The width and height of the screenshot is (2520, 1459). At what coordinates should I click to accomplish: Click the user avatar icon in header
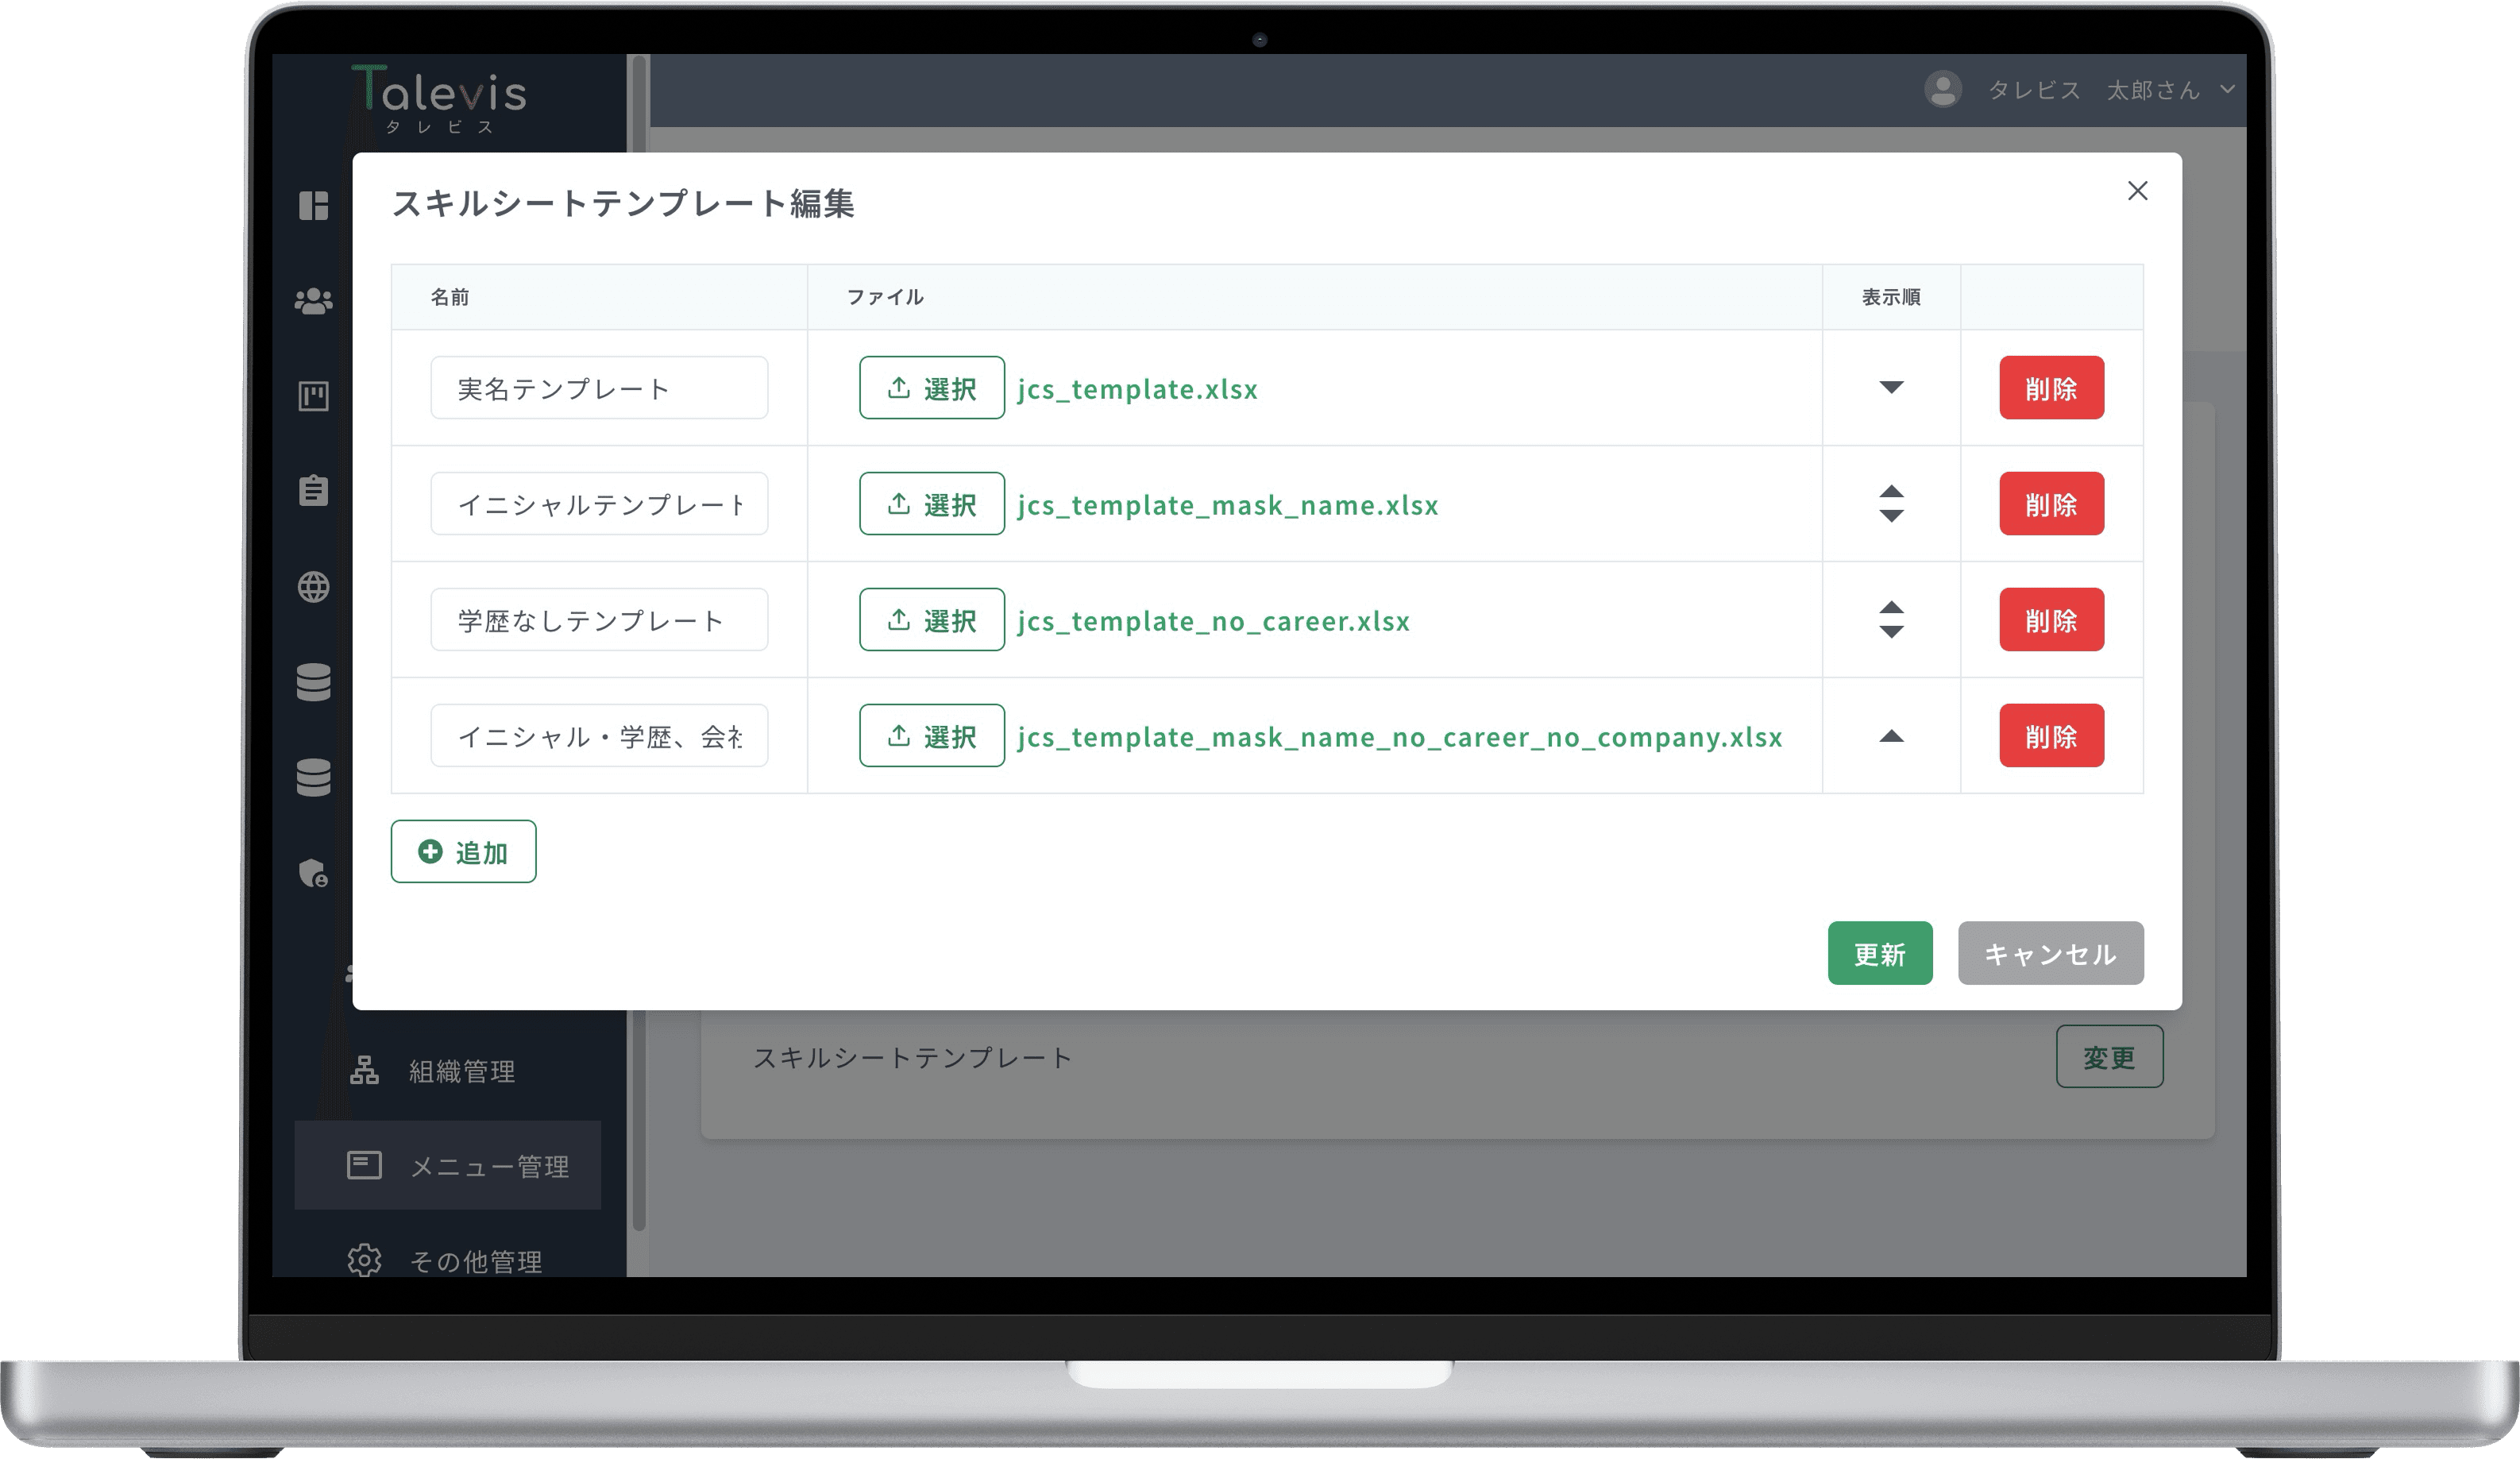[x=1942, y=90]
